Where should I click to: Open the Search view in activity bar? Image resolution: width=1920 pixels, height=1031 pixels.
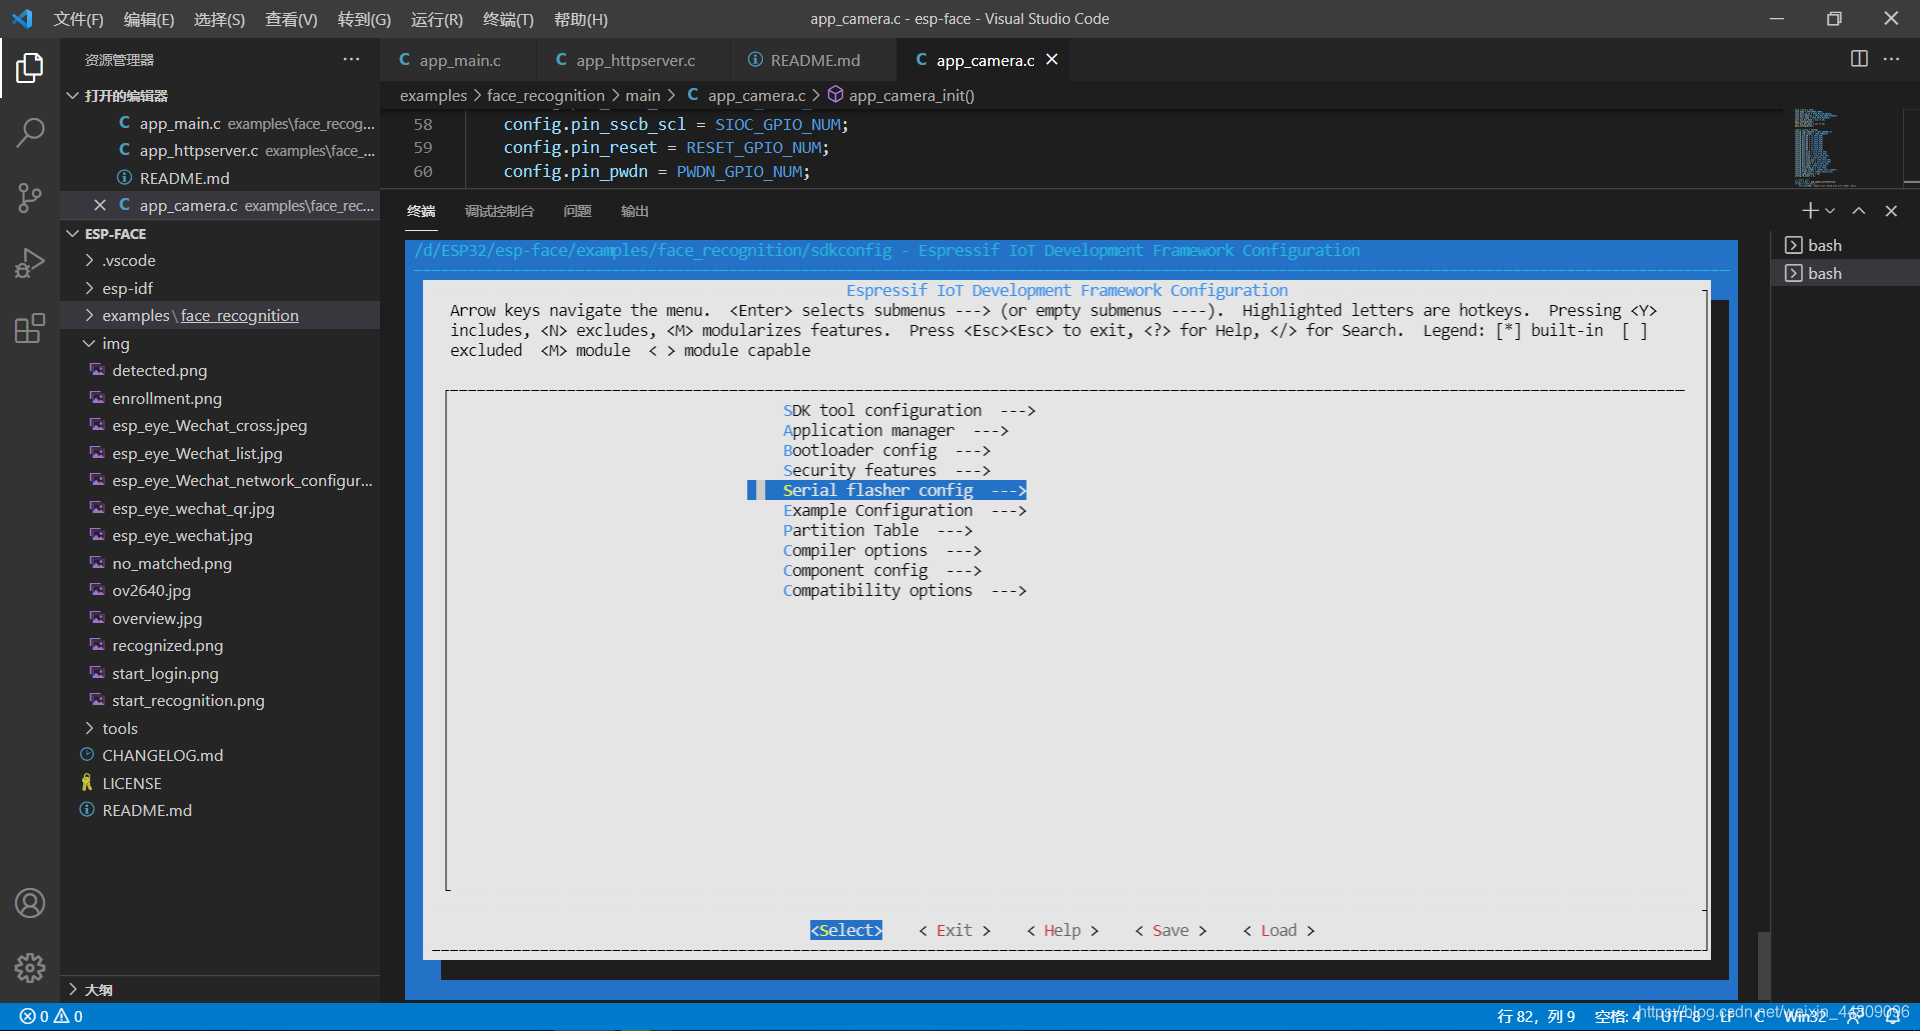[x=30, y=132]
